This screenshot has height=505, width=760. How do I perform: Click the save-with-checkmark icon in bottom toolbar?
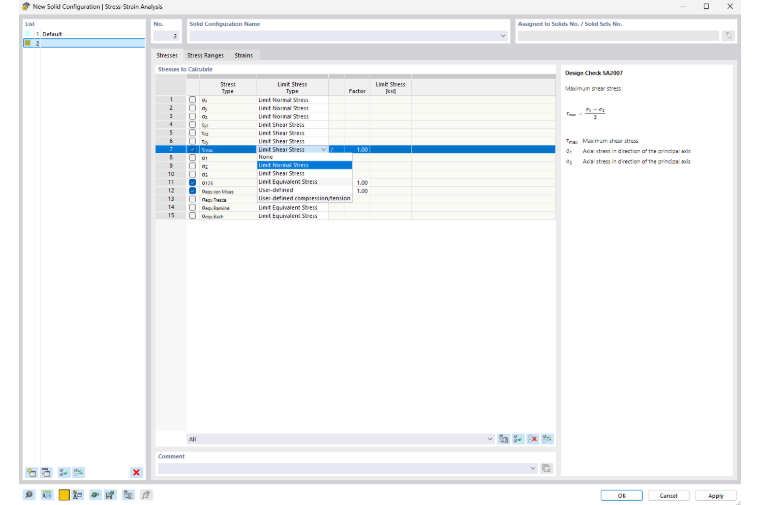[x=111, y=495]
